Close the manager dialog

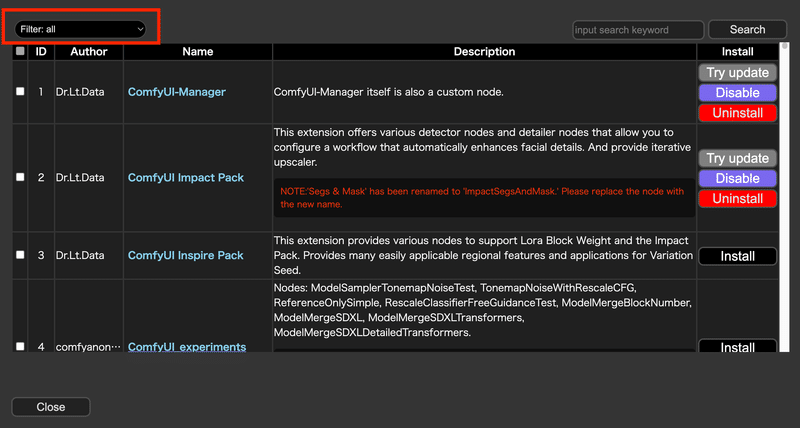point(51,407)
